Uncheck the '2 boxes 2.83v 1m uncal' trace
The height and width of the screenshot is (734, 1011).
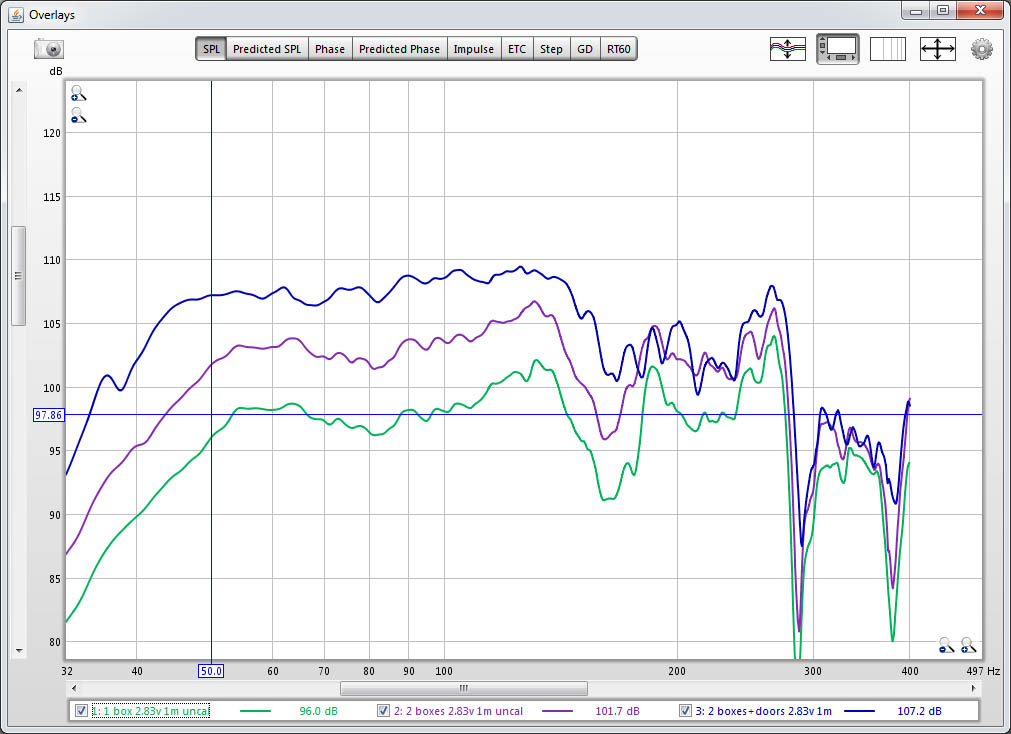tap(383, 711)
